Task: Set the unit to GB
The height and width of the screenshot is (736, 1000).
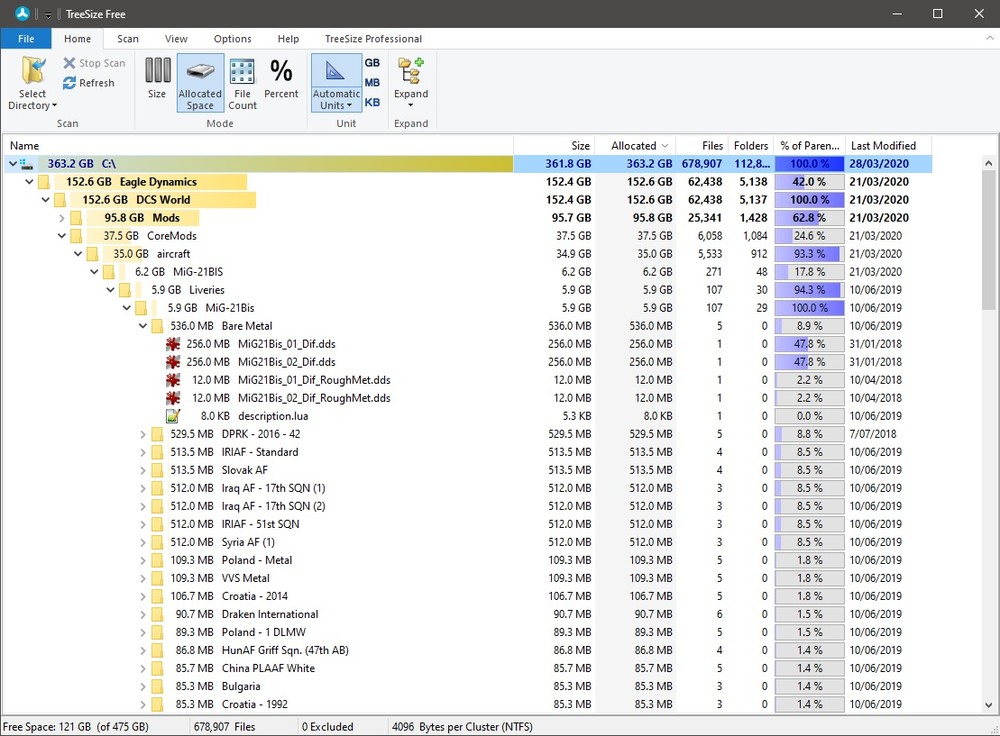Action: point(372,63)
